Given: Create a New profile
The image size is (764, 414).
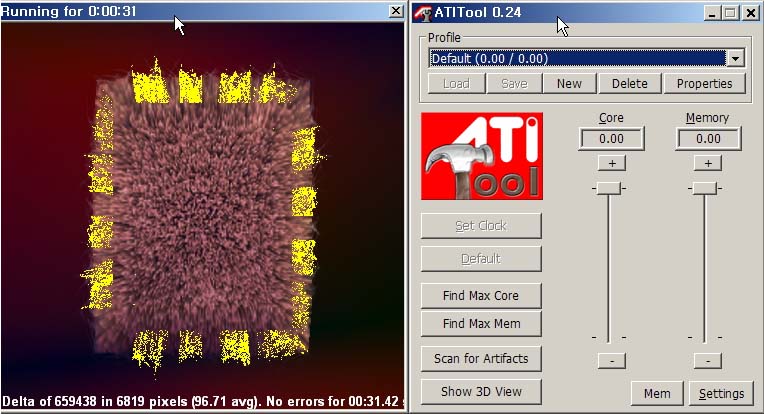Looking at the screenshot, I should (569, 83).
